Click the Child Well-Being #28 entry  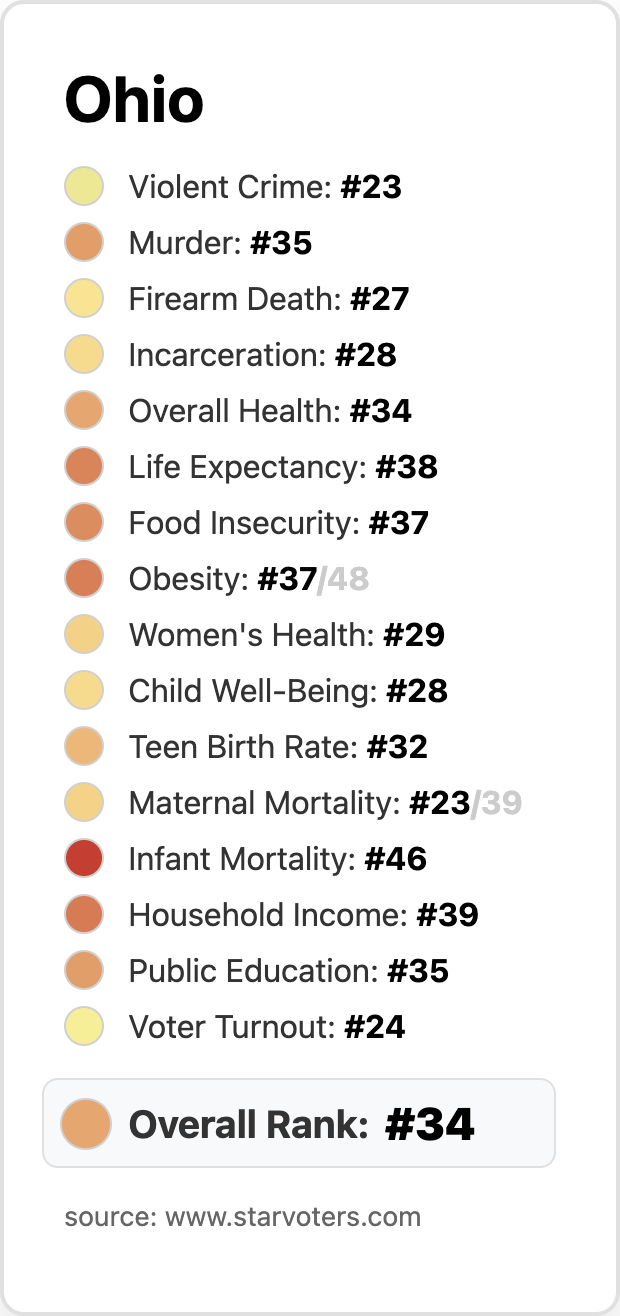coord(288,691)
